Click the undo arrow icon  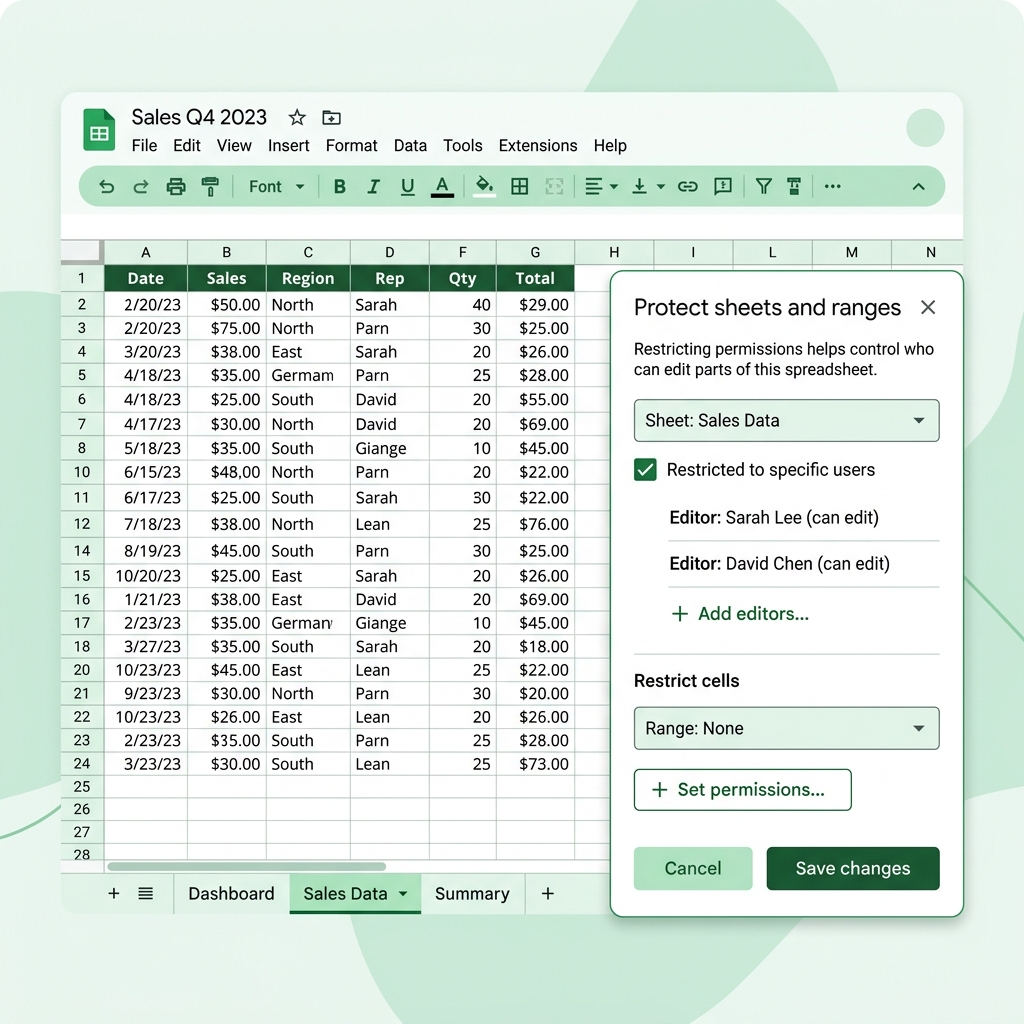[x=106, y=187]
